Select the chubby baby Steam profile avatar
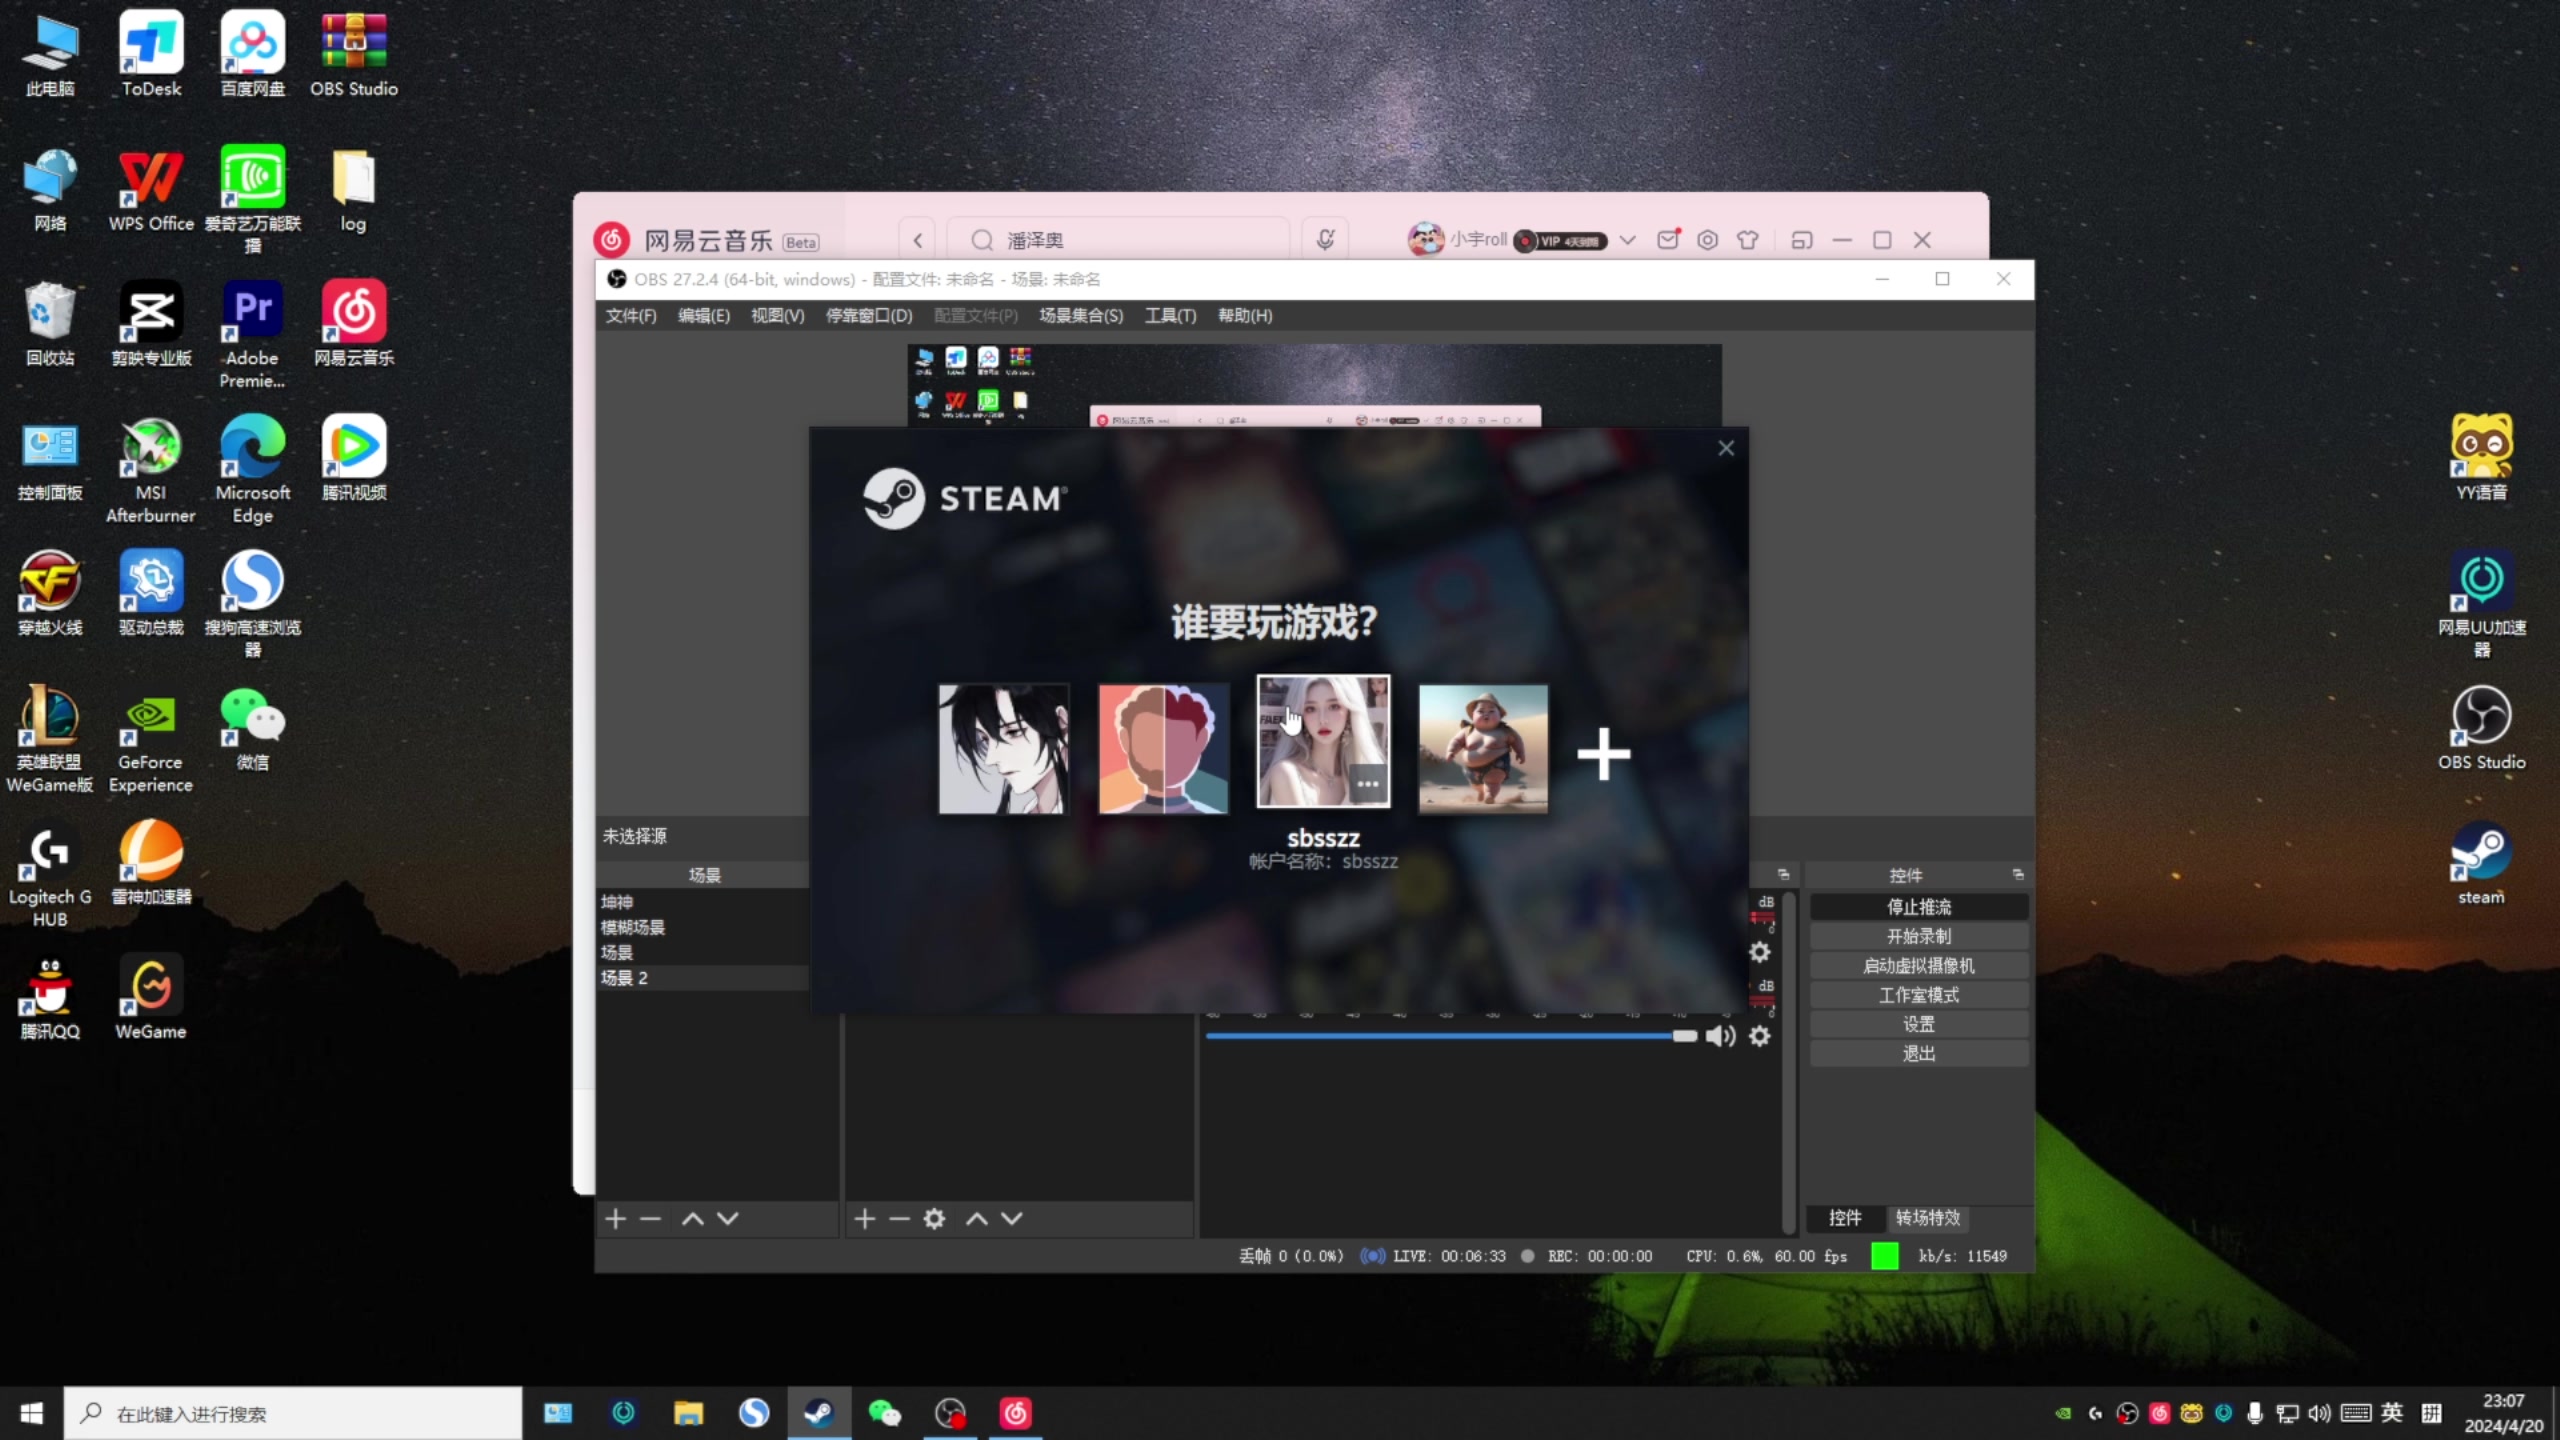2560x1440 pixels. point(1483,749)
